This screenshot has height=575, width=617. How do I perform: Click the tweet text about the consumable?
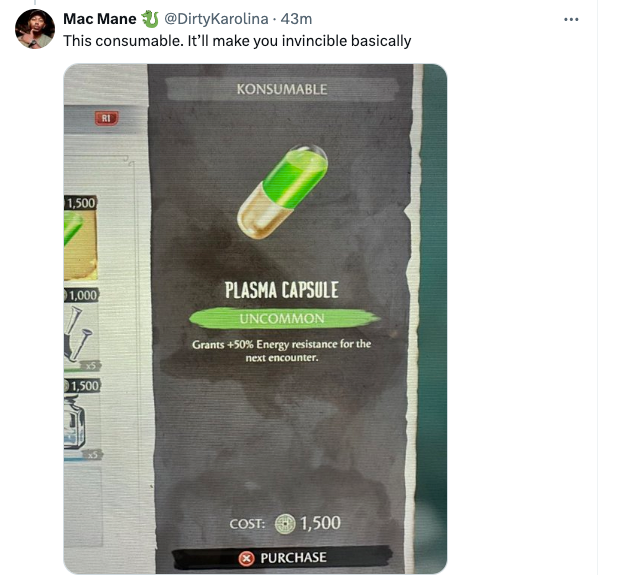pos(237,41)
